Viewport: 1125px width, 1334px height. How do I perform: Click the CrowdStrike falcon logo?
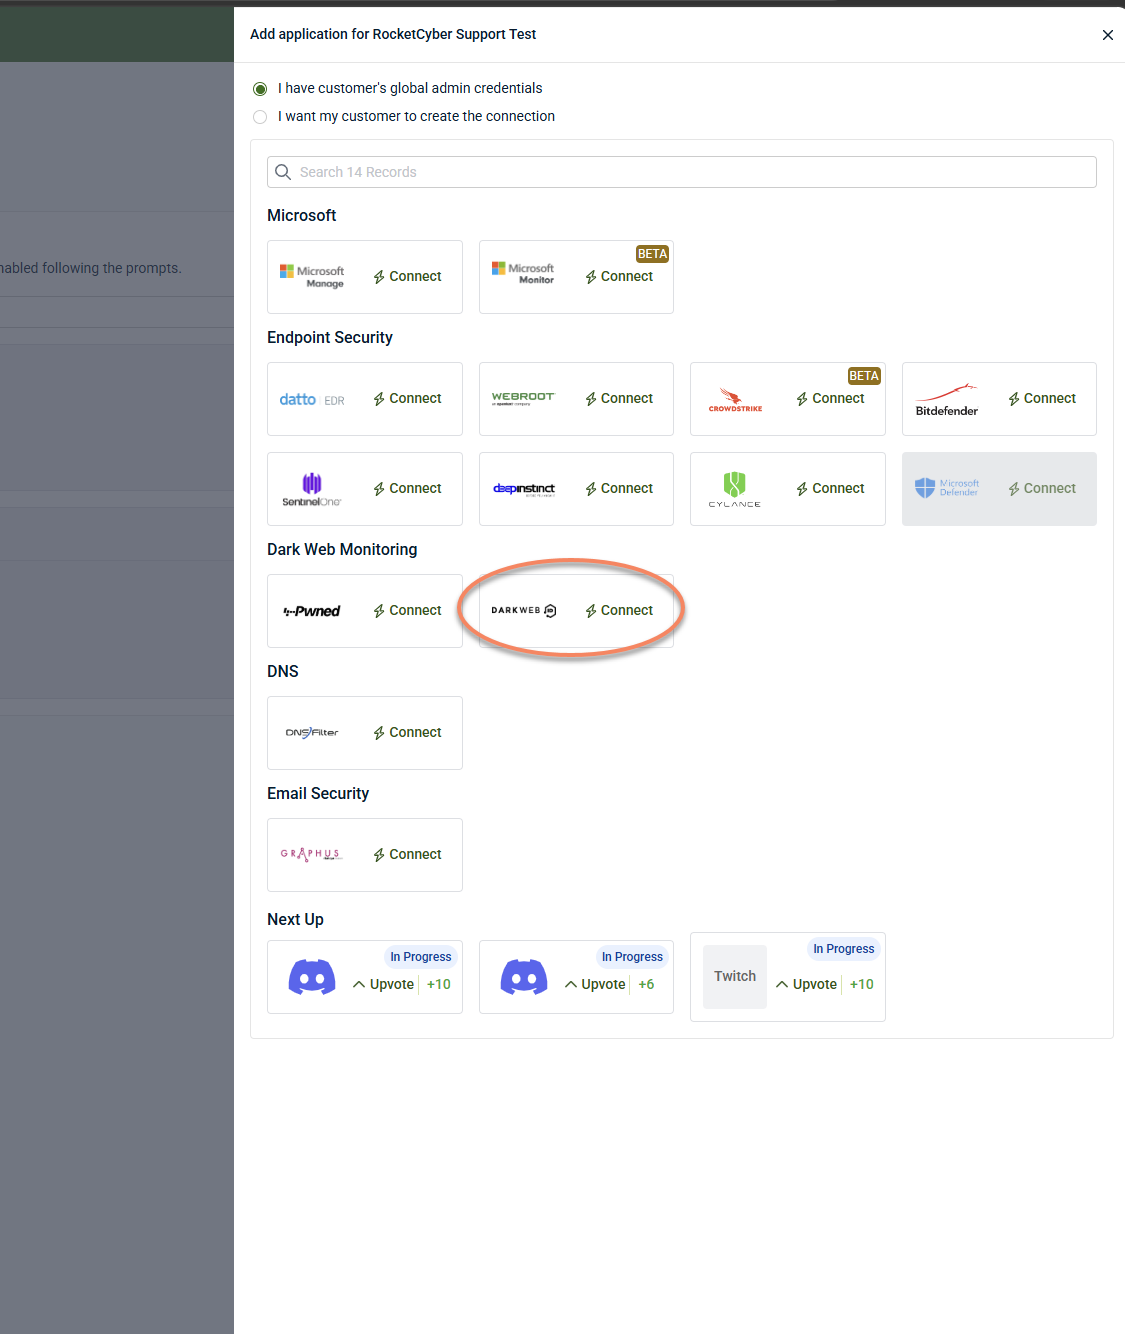pyautogui.click(x=735, y=400)
